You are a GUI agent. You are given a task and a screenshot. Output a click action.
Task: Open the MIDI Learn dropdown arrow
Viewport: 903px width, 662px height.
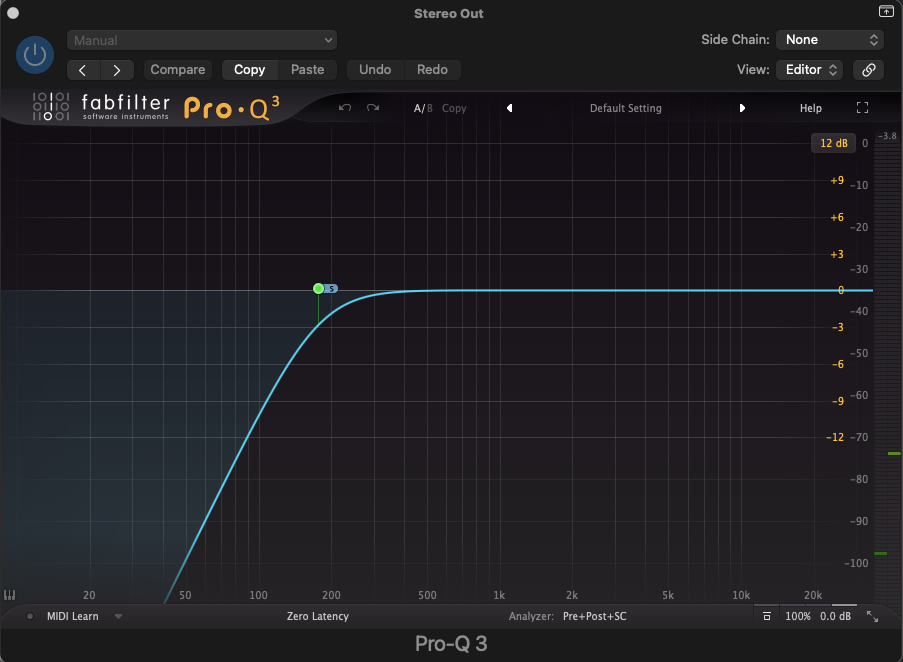pos(118,617)
